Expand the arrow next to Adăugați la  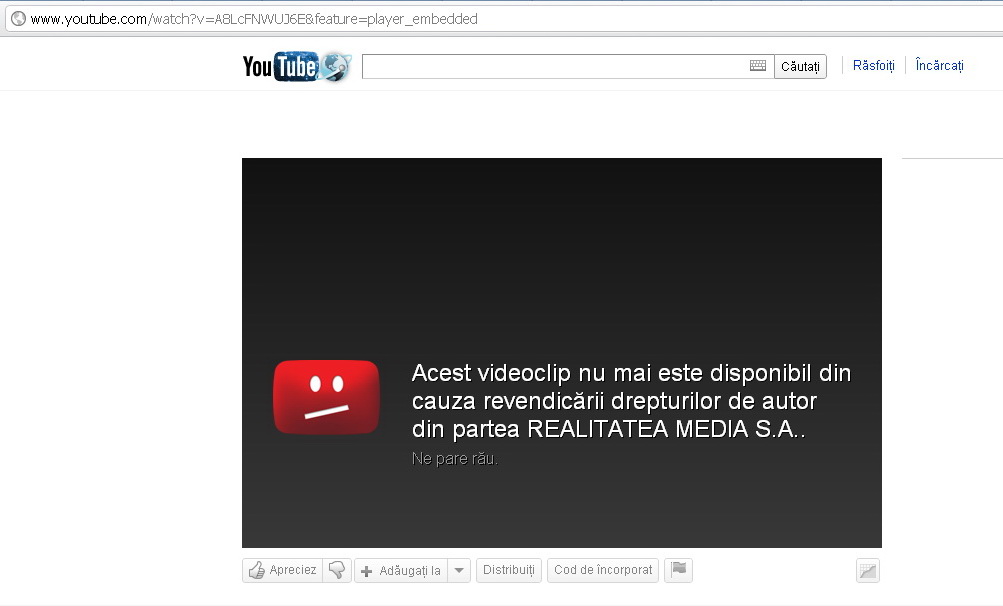[459, 570]
